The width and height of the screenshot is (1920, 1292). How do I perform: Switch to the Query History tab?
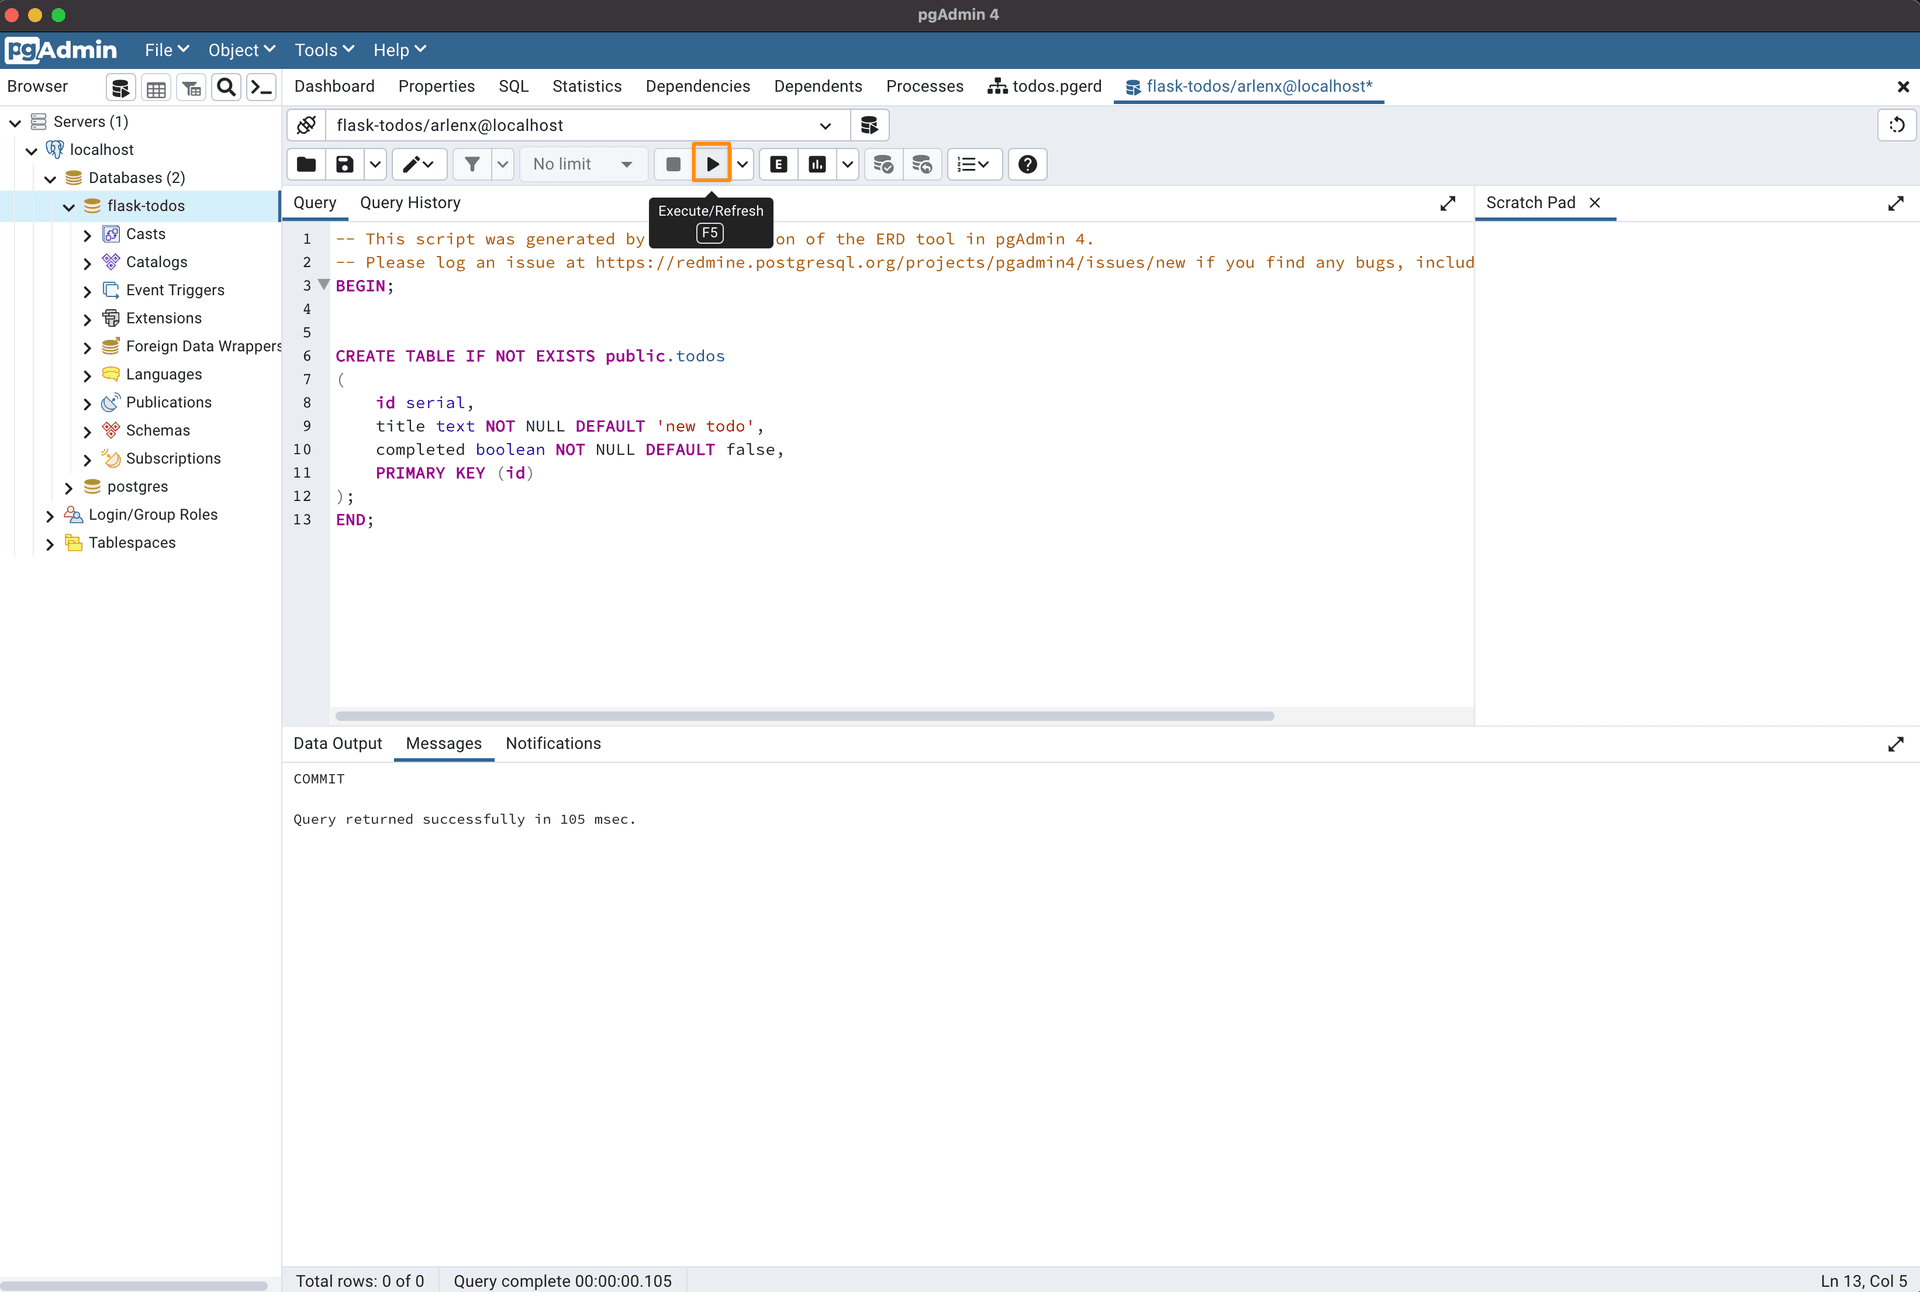click(410, 203)
